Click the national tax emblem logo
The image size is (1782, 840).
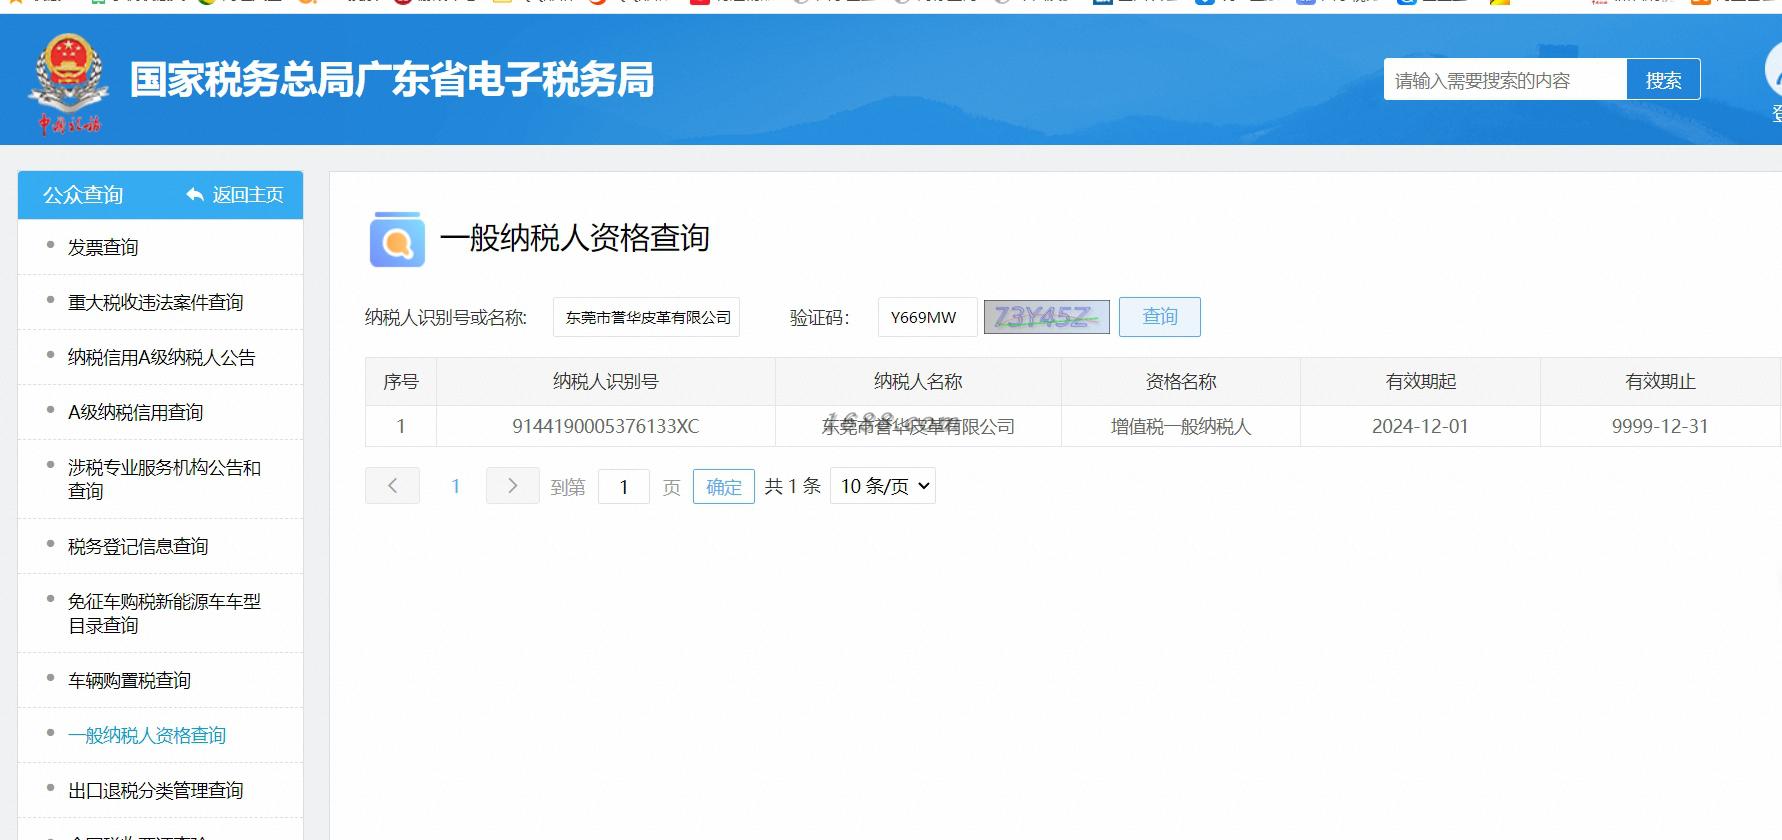click(x=67, y=84)
